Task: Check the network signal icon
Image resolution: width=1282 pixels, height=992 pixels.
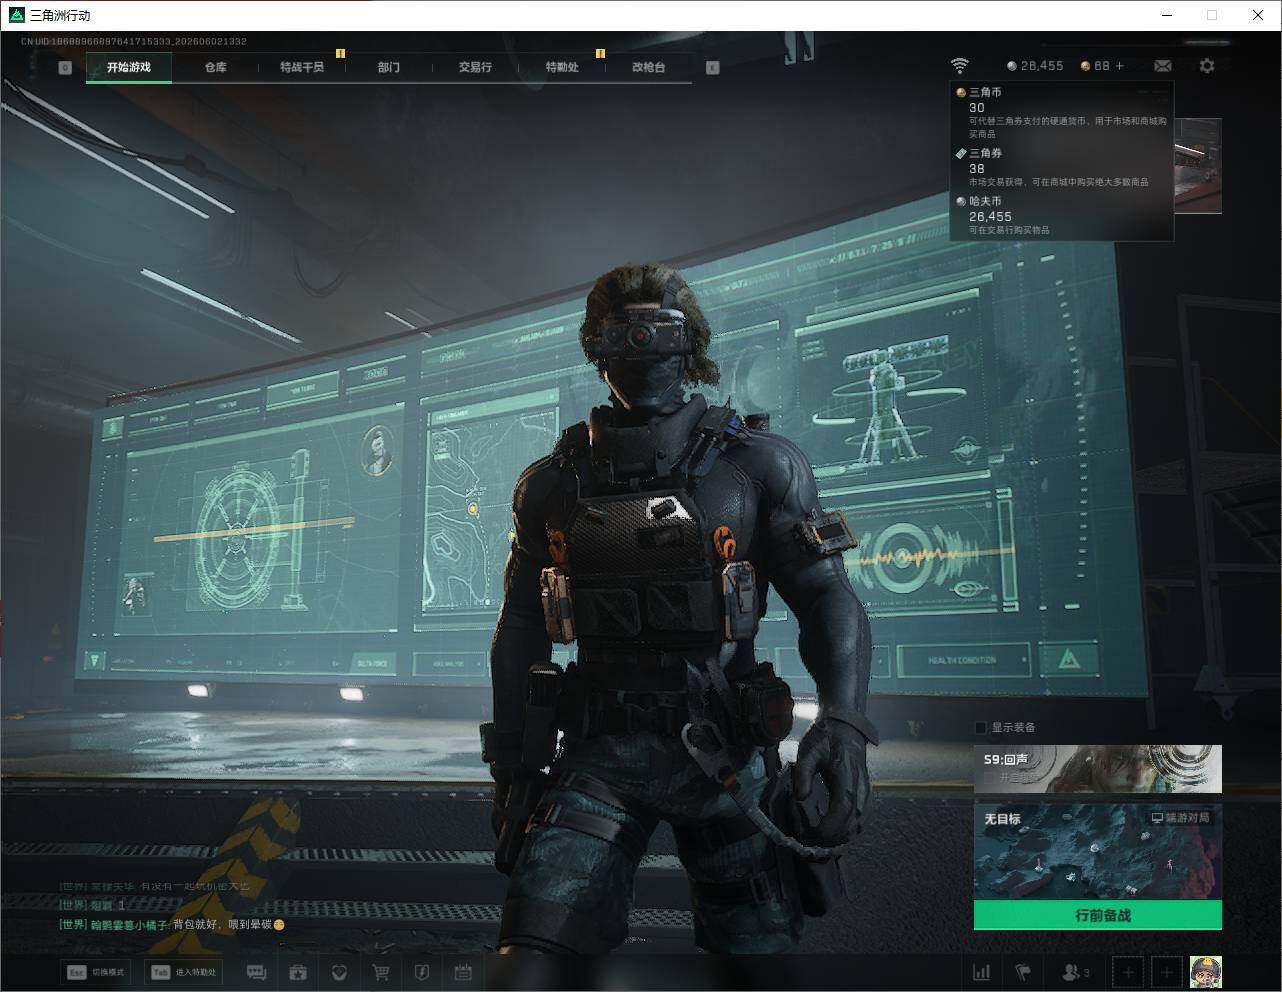Action: coord(959,66)
